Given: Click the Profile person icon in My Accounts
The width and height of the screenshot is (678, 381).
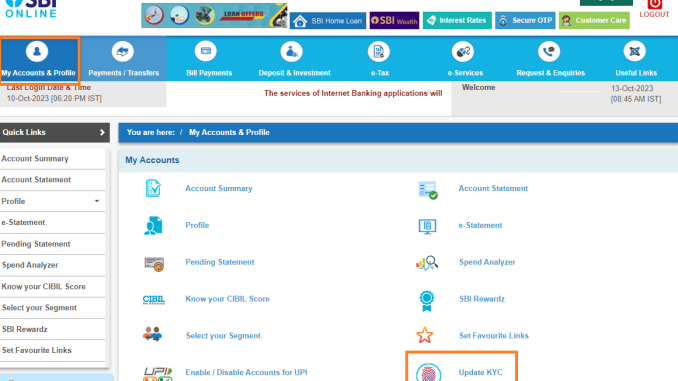Looking at the screenshot, I should 153,225.
